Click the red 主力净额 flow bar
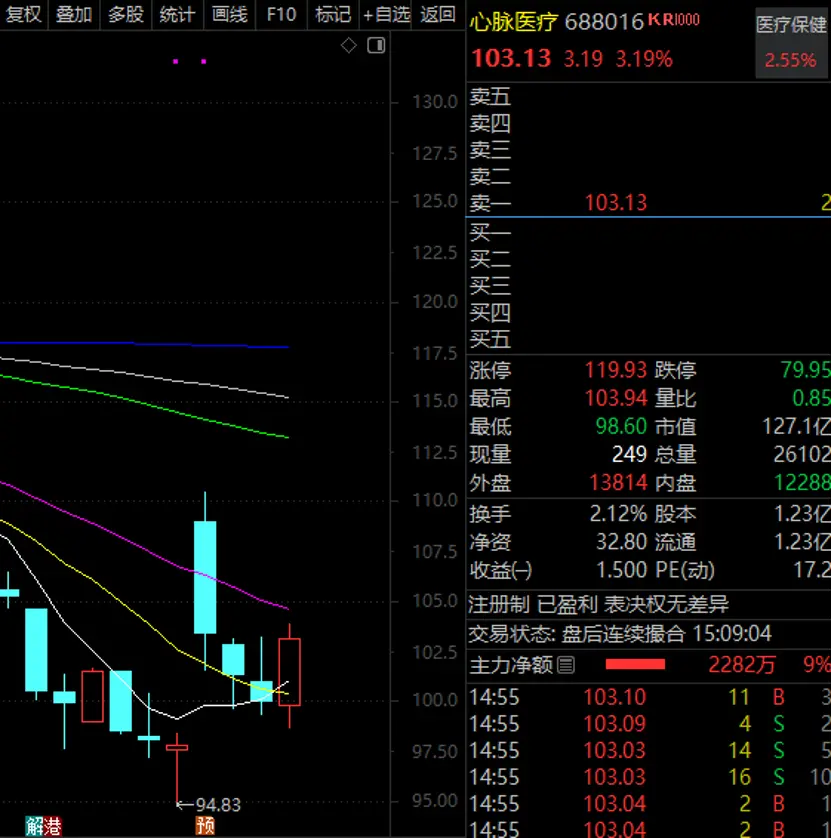This screenshot has width=832, height=838. click(x=635, y=664)
